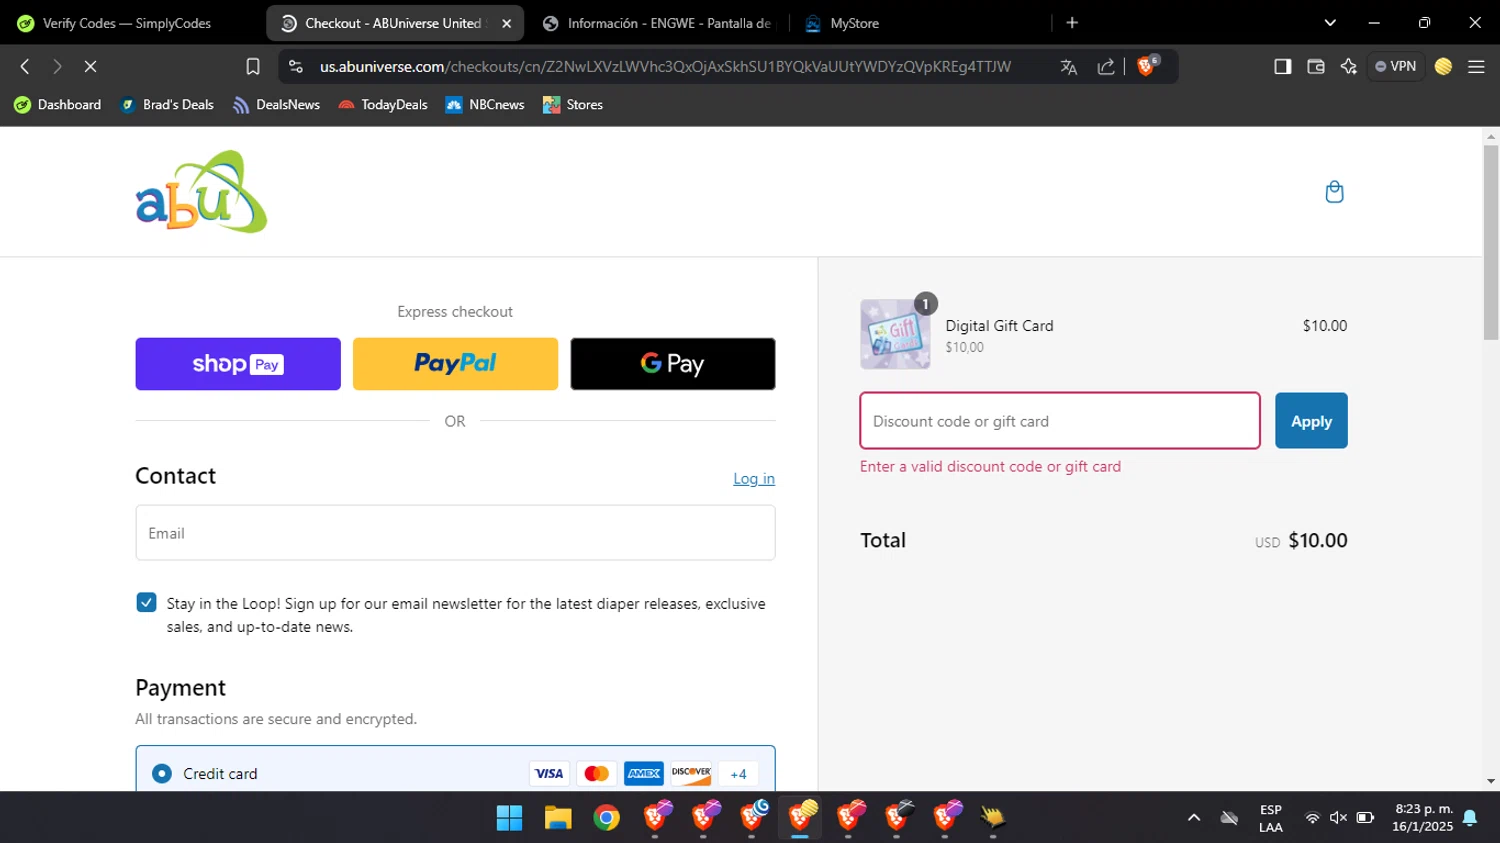Open the Windows Start menu
Image resolution: width=1500 pixels, height=843 pixels.
(x=510, y=818)
